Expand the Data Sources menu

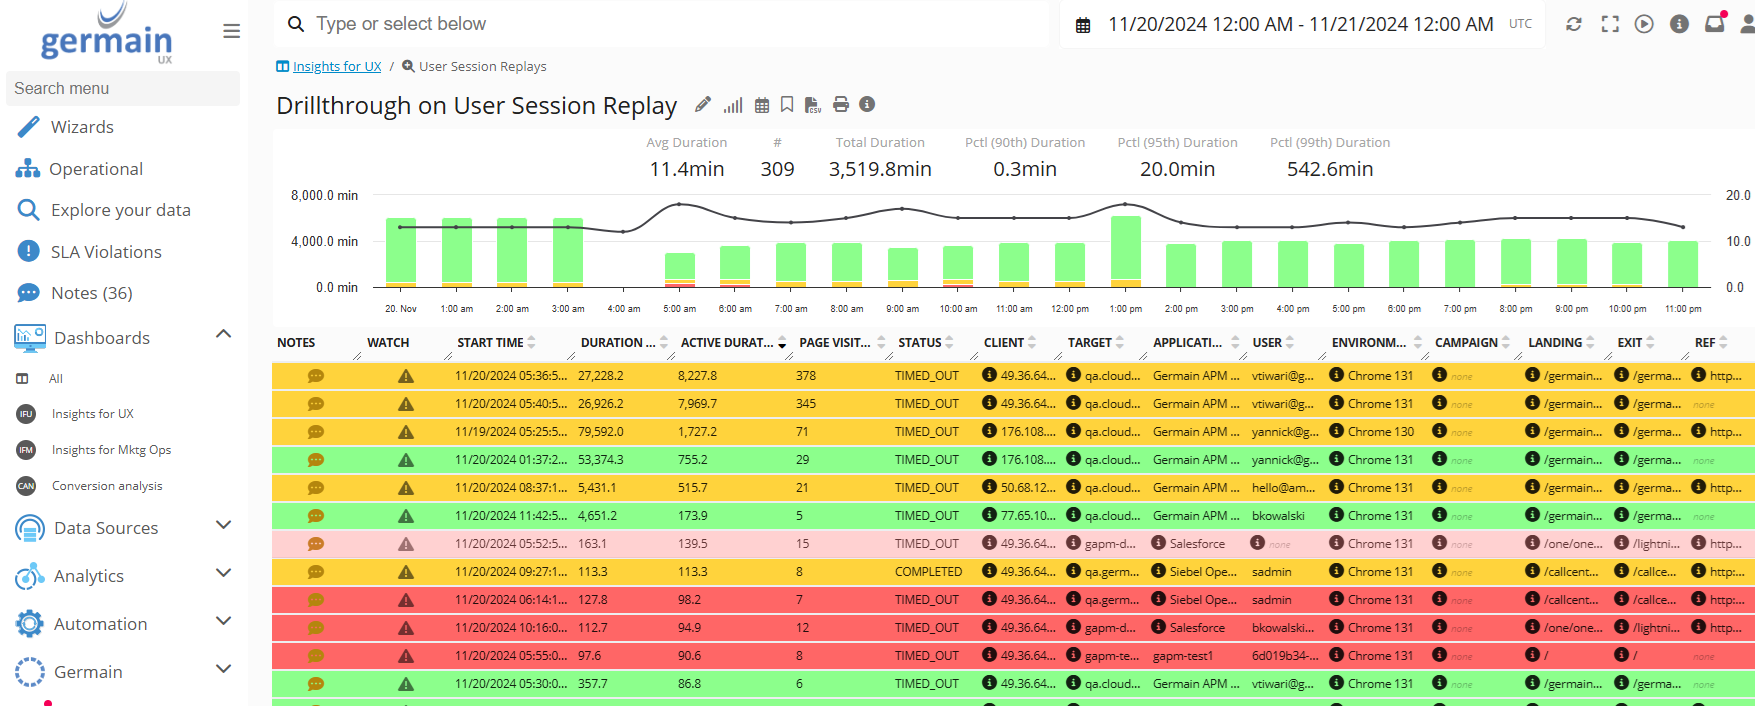coord(224,526)
